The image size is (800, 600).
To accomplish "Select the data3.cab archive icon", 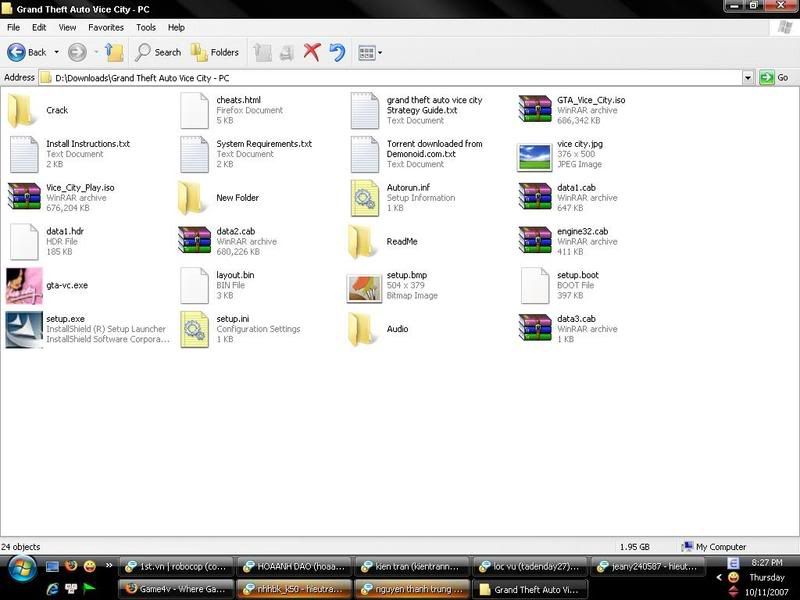I will click(x=535, y=329).
